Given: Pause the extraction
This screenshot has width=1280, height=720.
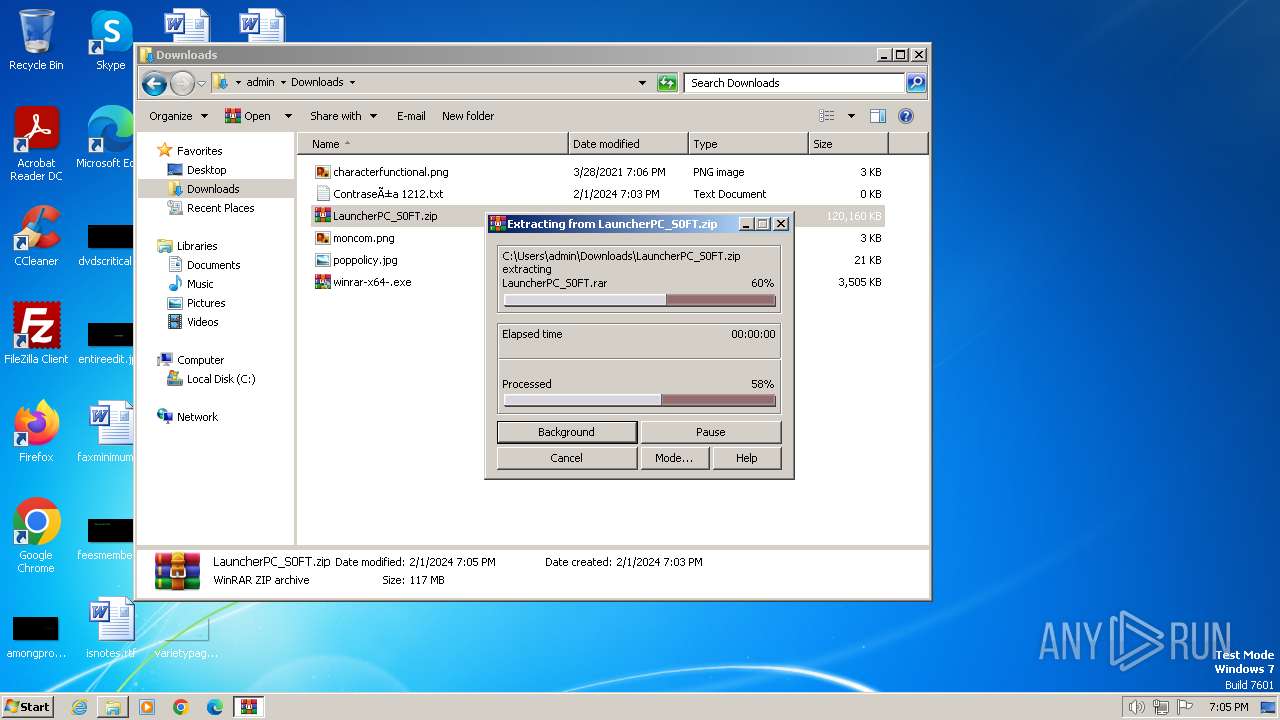Looking at the screenshot, I should pyautogui.click(x=710, y=432).
